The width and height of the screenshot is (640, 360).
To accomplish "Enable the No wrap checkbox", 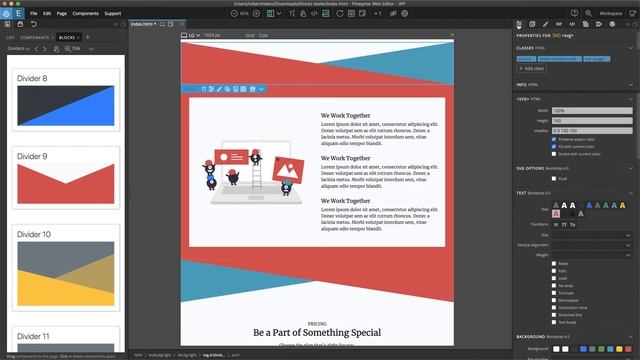I will pos(554,286).
